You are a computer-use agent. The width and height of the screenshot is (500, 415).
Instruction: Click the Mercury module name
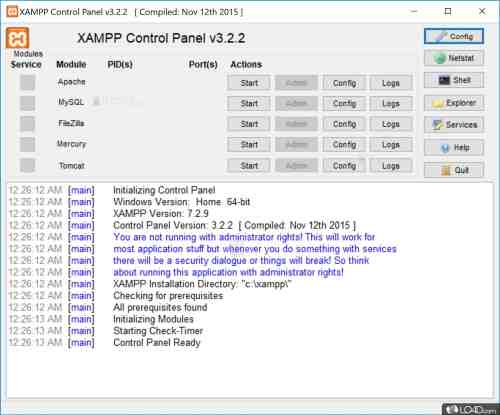71,144
